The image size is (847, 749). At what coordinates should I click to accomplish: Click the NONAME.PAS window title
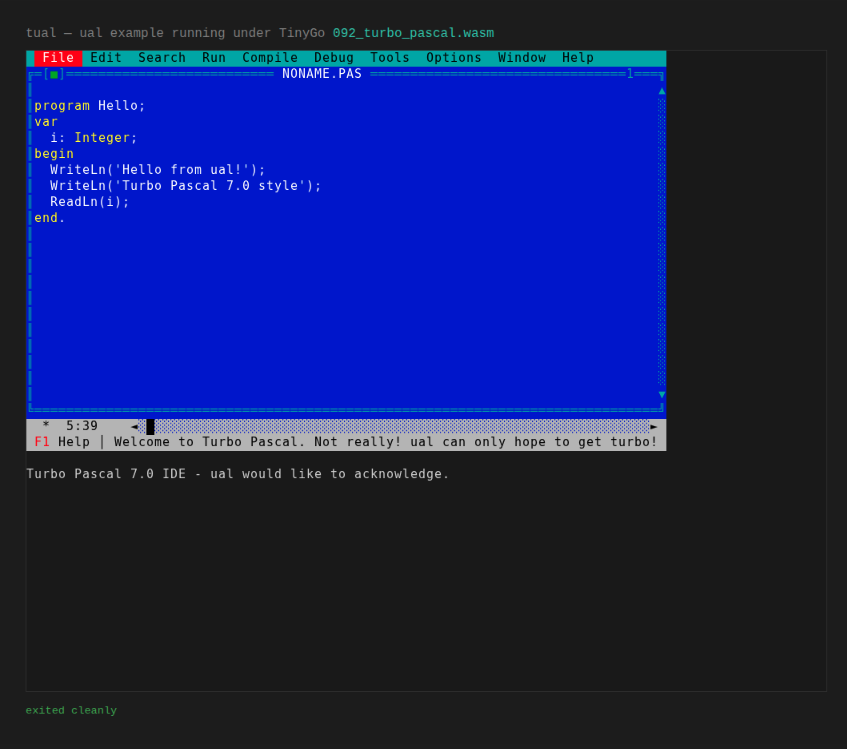(322, 73)
